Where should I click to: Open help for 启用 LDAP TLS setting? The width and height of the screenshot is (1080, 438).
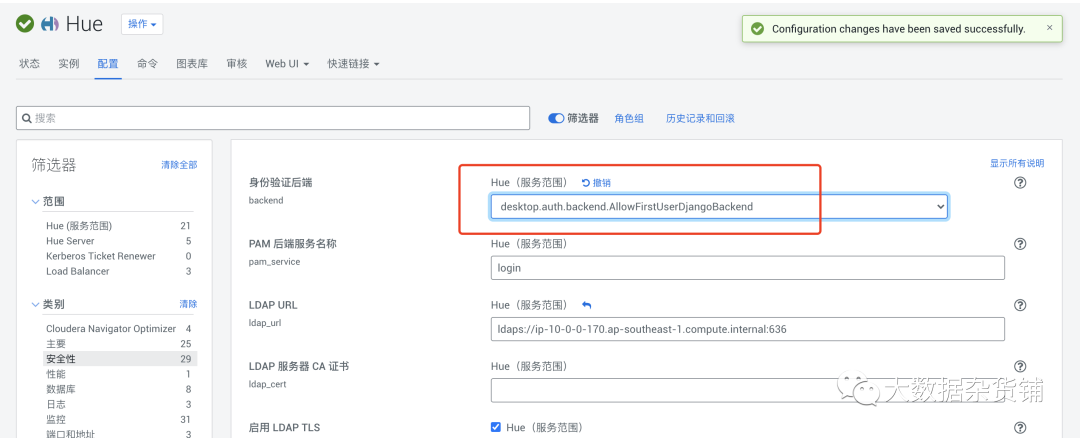[1021, 428]
